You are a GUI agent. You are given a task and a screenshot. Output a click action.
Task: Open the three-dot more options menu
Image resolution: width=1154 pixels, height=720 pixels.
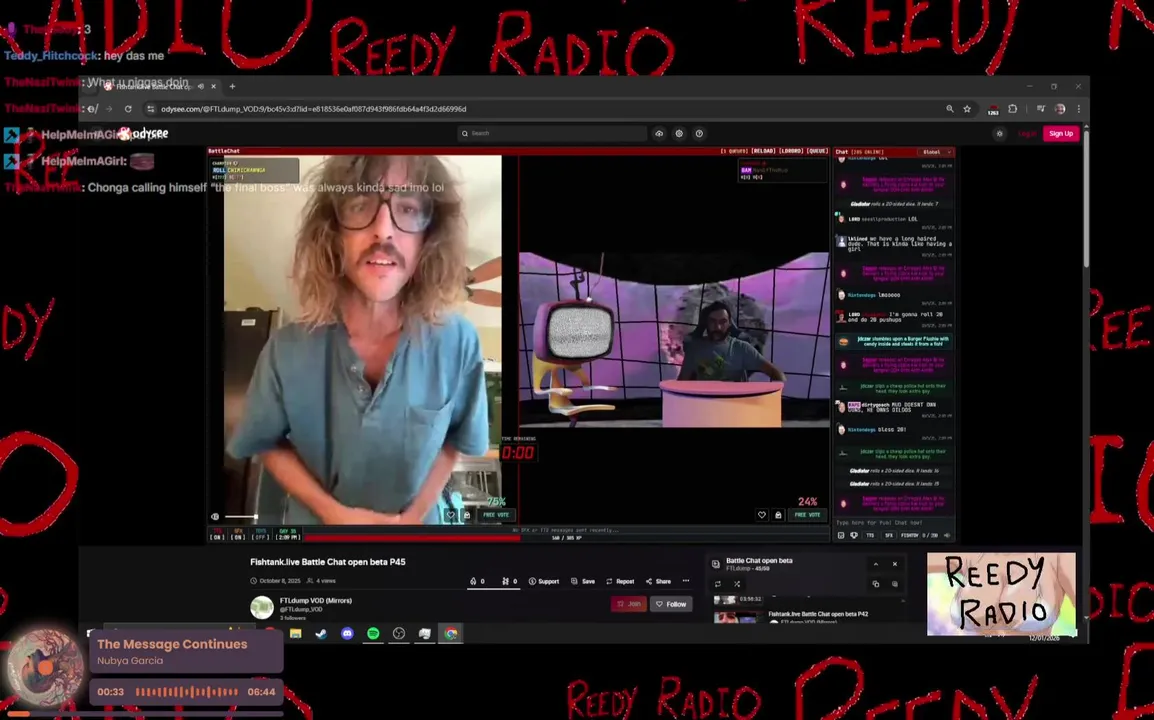click(686, 581)
